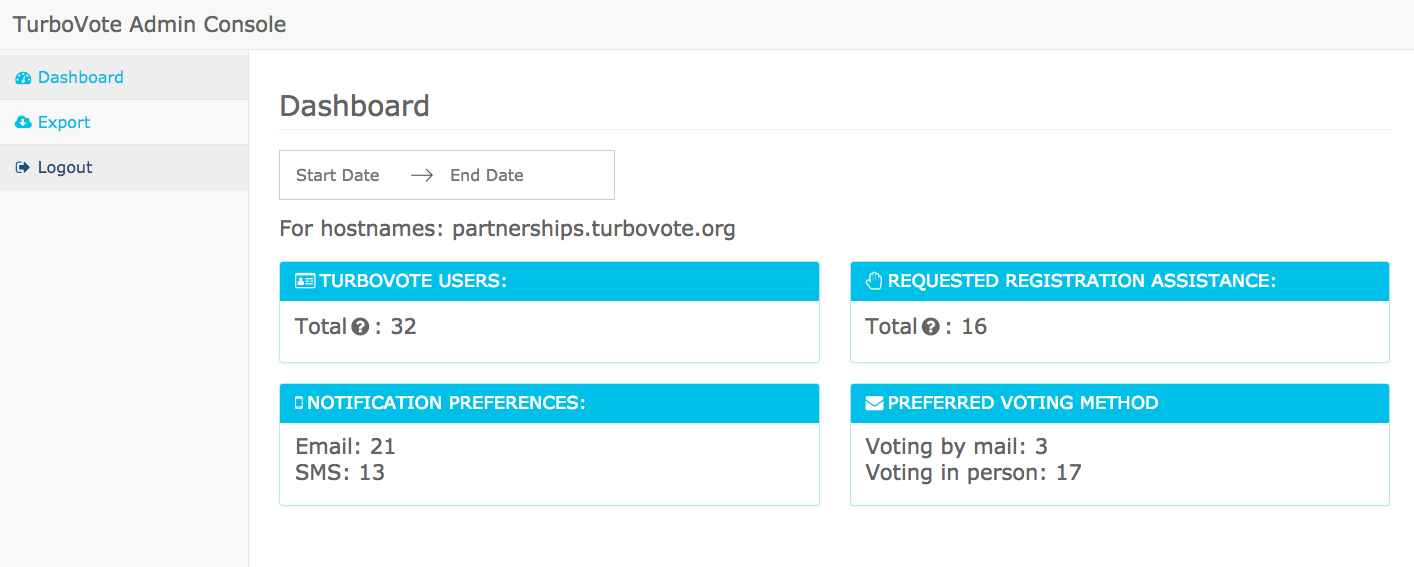Click the Logout sign-out icon
Image resolution: width=1414 pixels, height=567 pixels.
click(23, 168)
